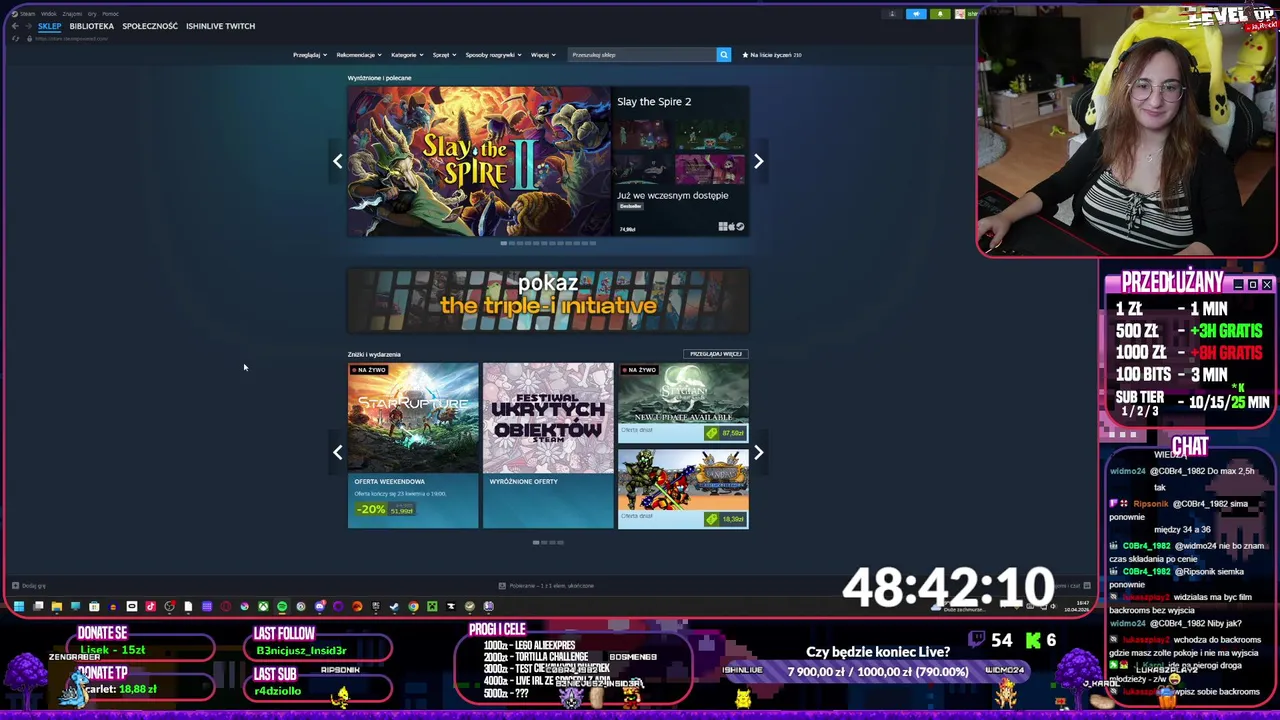Open the ISHINLIVE TWITCH profile tab
Viewport: 1280px width, 720px height.
[220, 26]
